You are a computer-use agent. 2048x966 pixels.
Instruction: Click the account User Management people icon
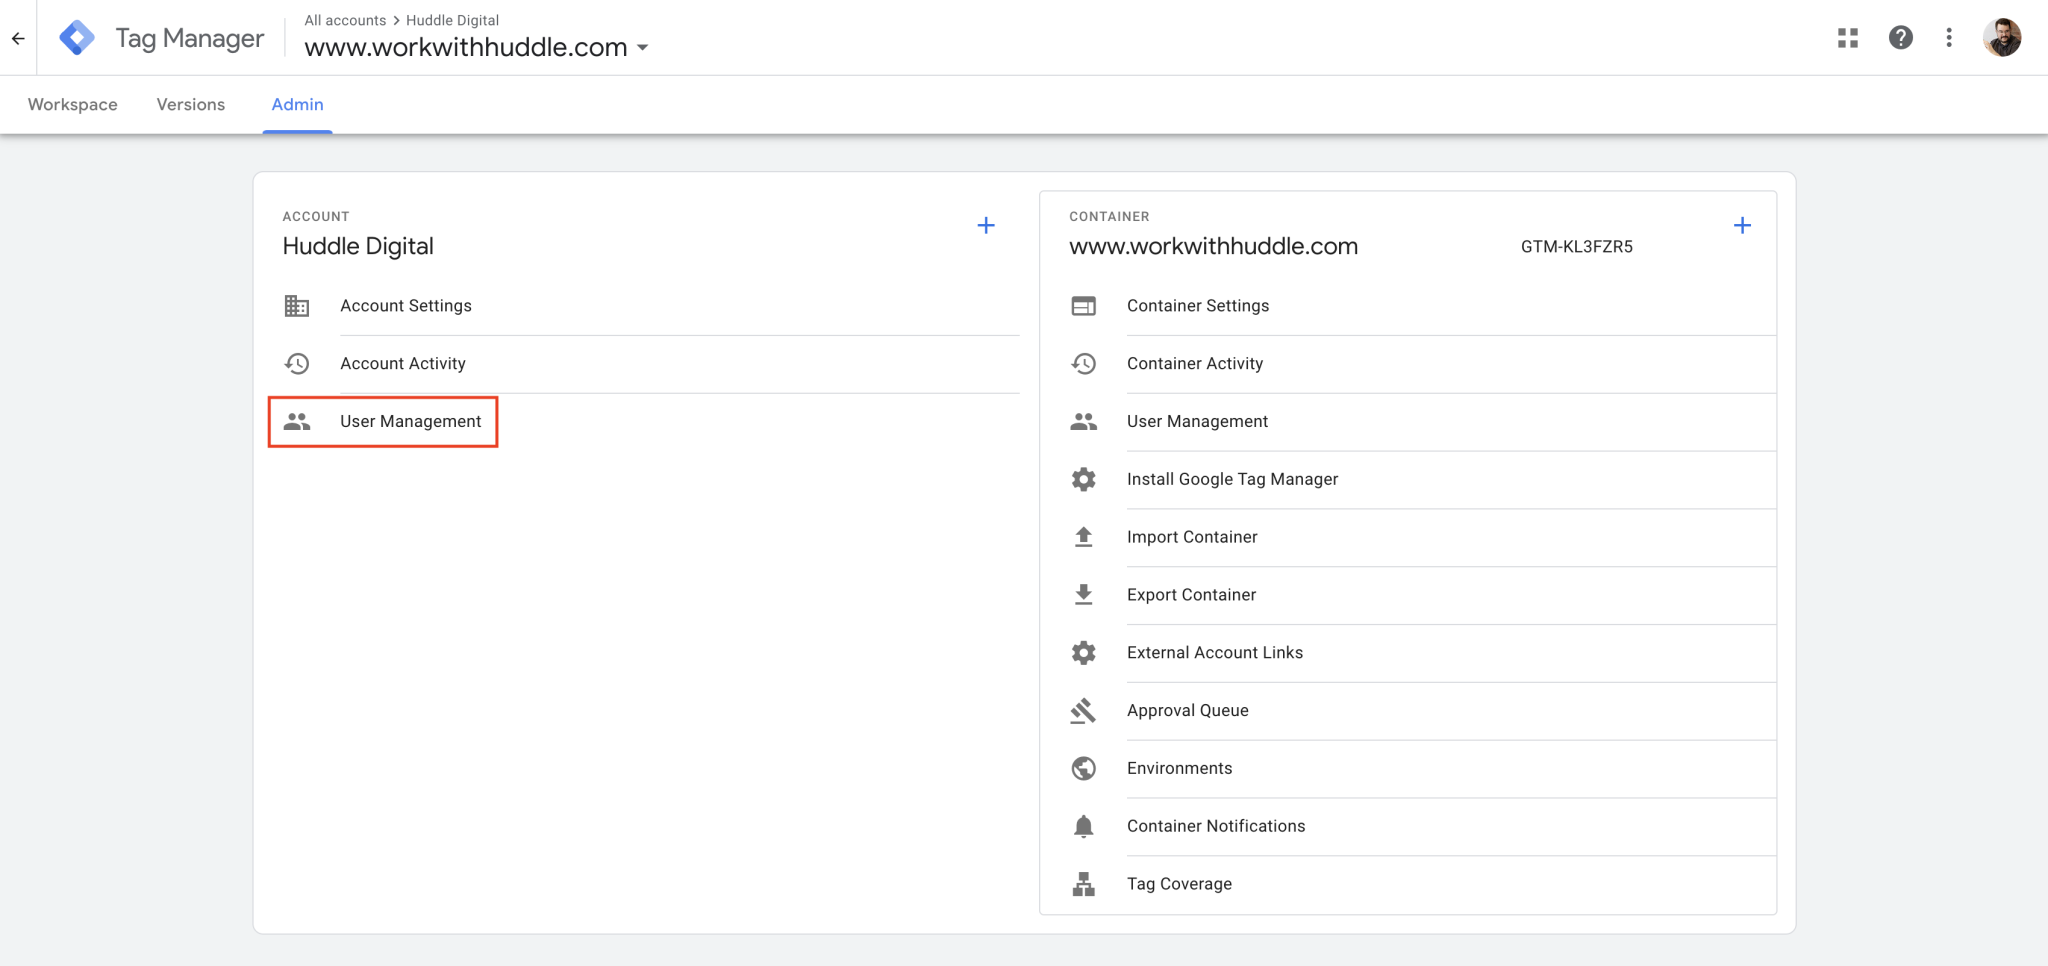(297, 422)
